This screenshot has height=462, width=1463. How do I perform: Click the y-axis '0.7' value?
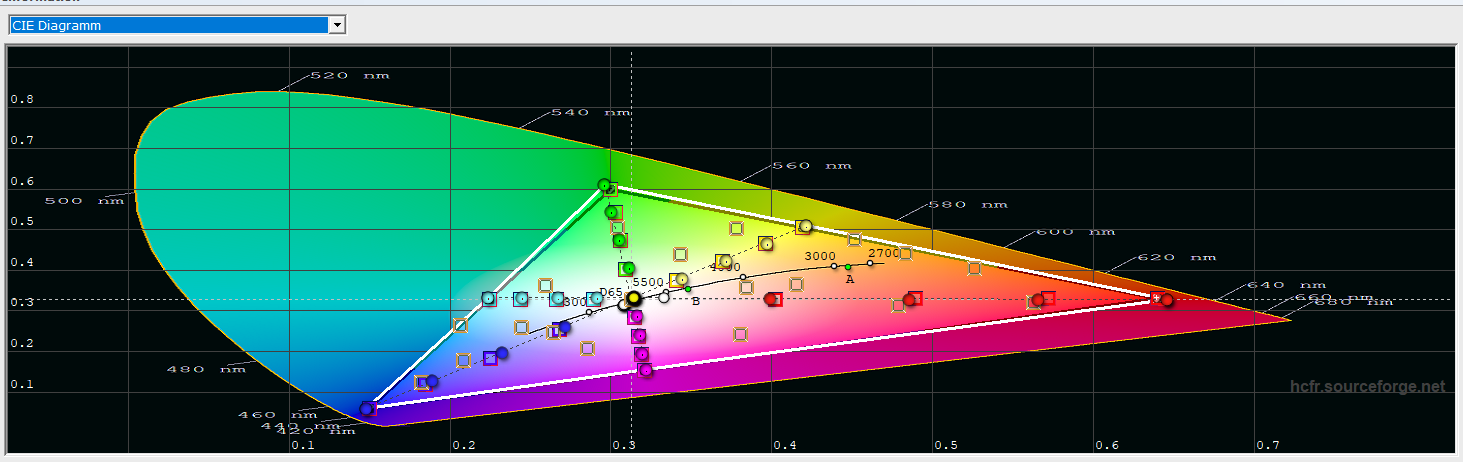pos(21,140)
